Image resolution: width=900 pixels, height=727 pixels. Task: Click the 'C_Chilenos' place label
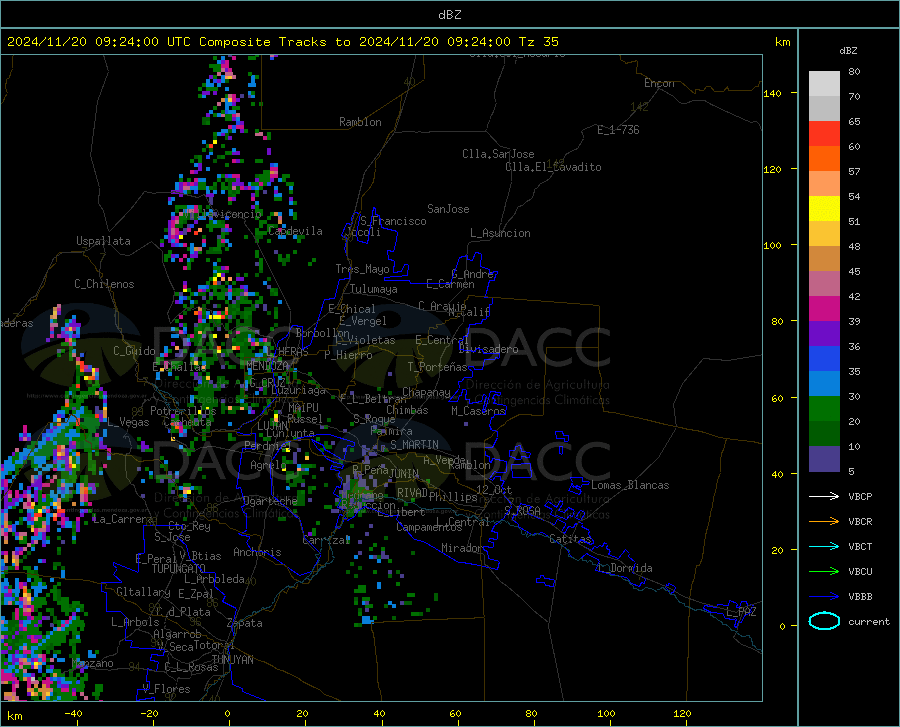tap(104, 284)
